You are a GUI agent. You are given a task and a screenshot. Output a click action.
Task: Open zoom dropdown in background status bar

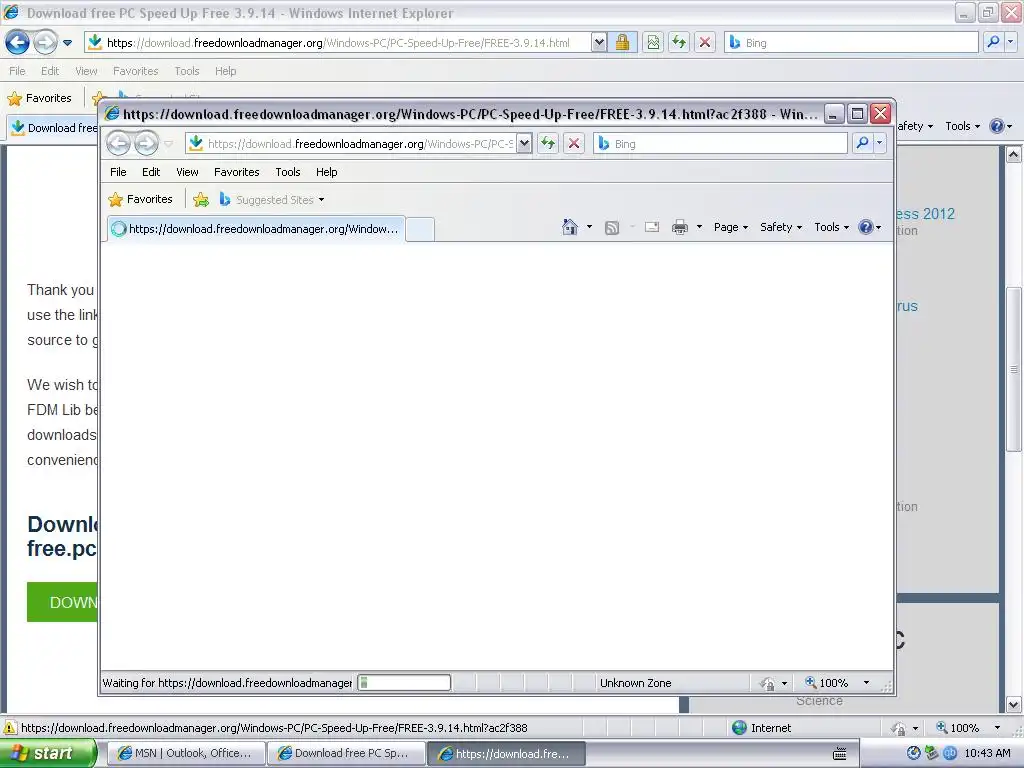997,728
